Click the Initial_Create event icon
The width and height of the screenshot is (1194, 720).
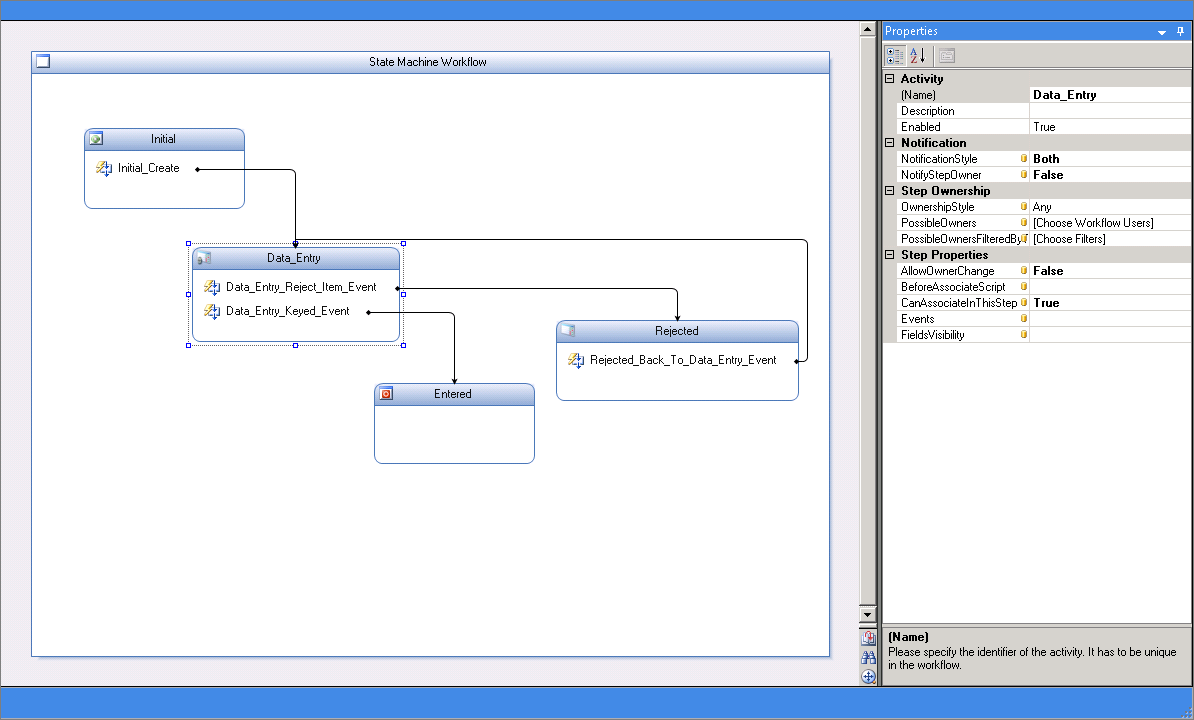click(104, 168)
